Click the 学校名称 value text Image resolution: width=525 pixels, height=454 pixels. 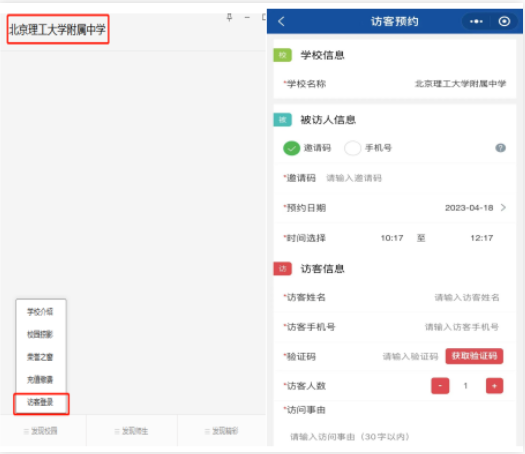tap(460, 84)
